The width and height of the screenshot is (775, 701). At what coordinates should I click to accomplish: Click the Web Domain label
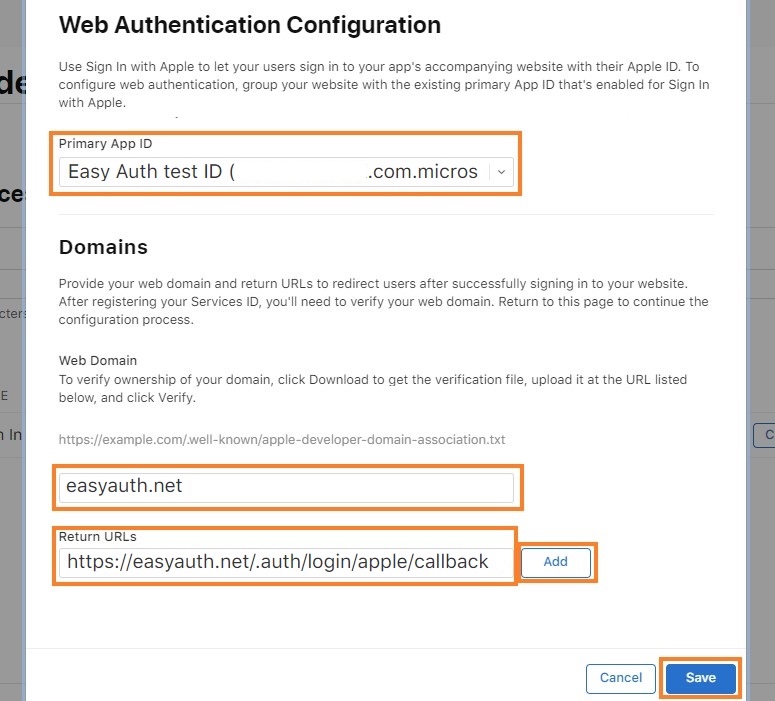point(98,360)
